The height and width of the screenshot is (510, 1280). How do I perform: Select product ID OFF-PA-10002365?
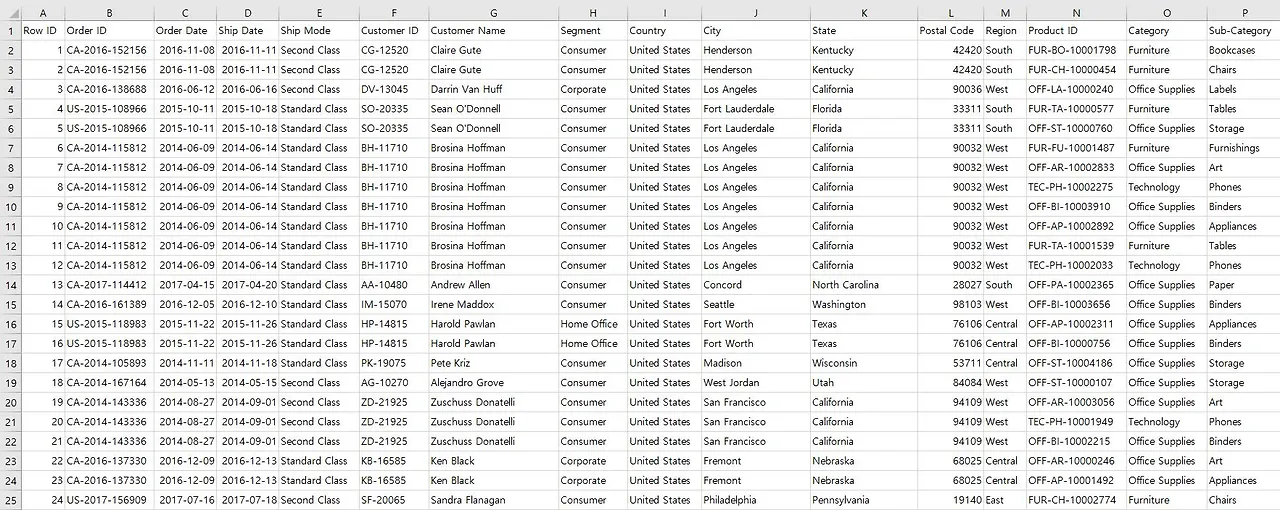pyautogui.click(x=1075, y=285)
